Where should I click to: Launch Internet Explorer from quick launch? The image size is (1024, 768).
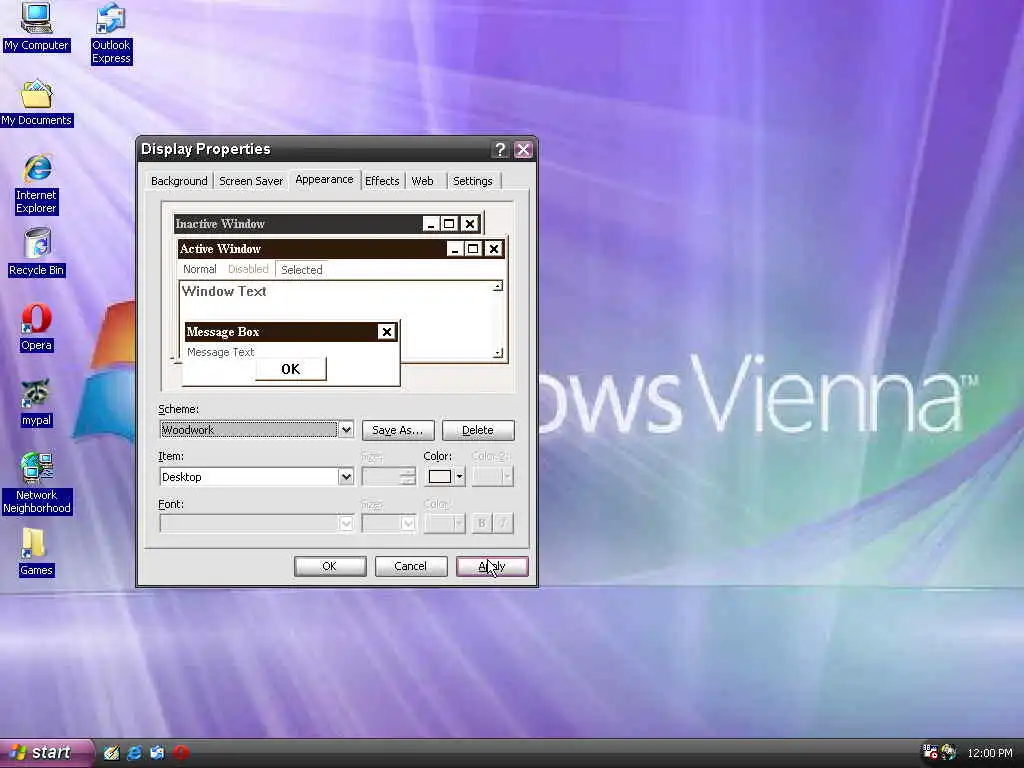tap(135, 753)
